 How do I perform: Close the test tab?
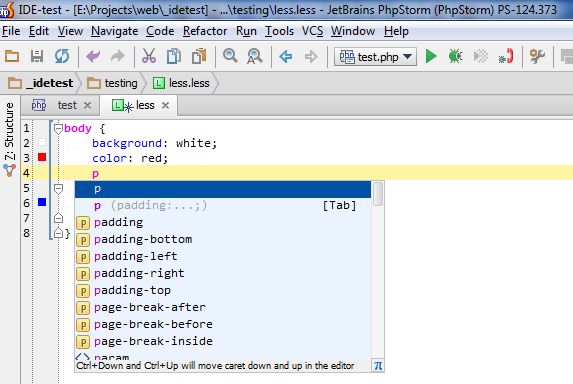[x=87, y=106]
